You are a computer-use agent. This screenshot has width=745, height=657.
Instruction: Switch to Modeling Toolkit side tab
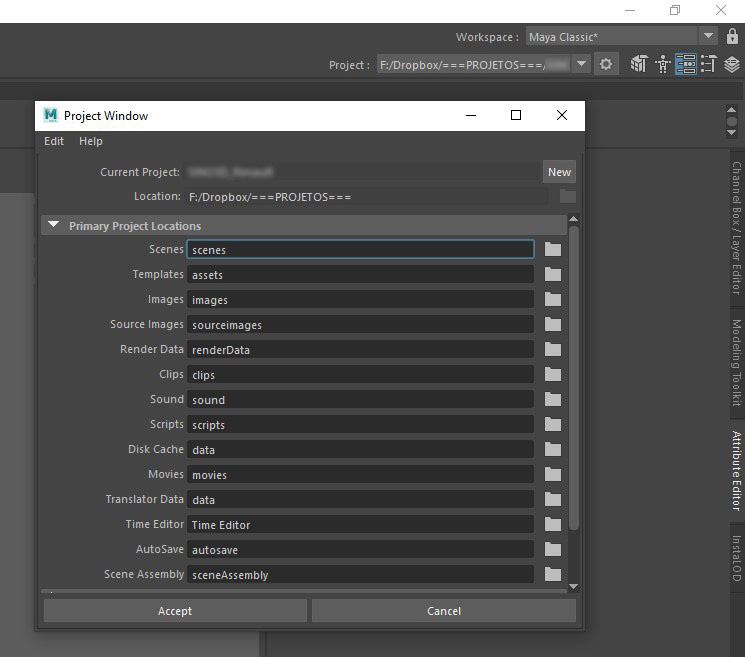coord(736,362)
